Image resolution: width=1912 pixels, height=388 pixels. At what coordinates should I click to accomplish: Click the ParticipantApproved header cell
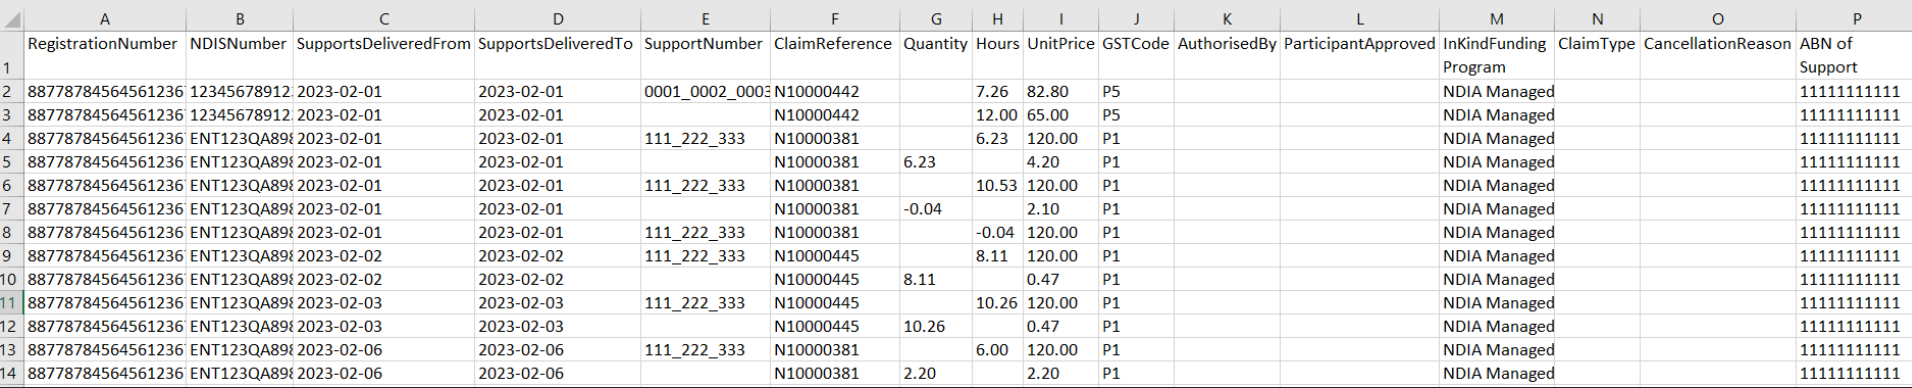click(x=1360, y=56)
